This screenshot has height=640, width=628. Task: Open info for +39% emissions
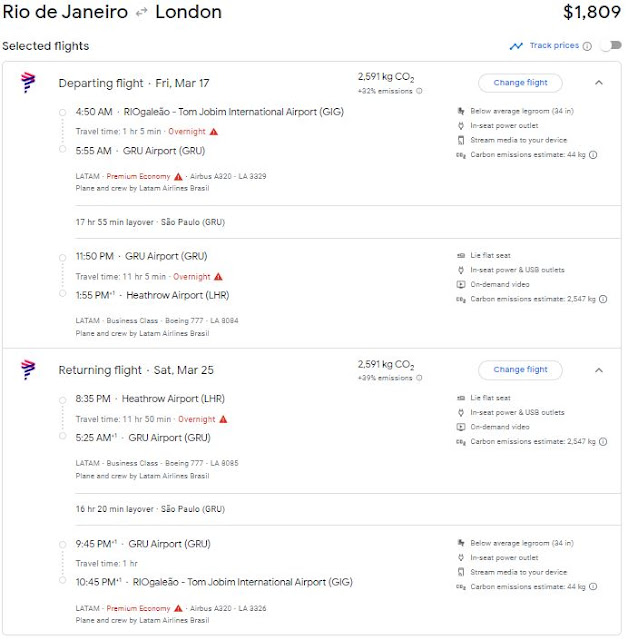coord(419,378)
